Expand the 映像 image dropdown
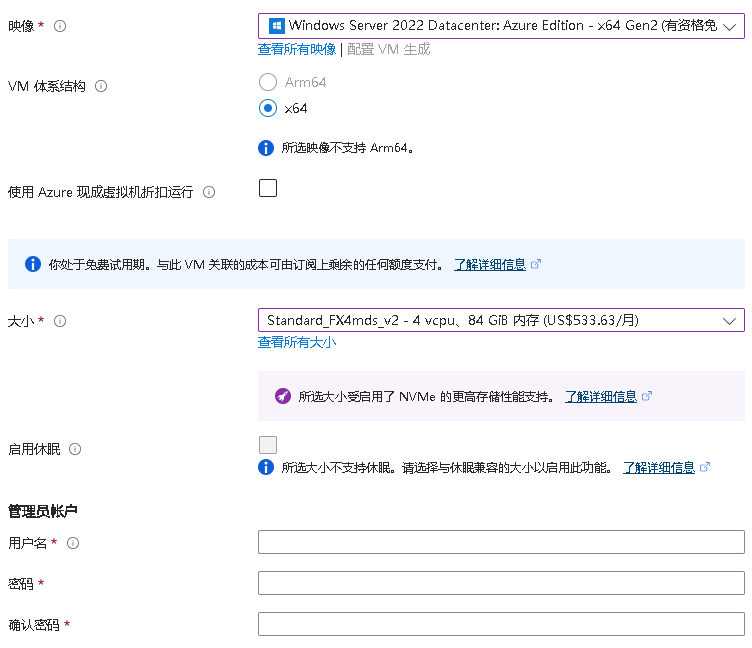The width and height of the screenshot is (752, 648). click(x=501, y=26)
